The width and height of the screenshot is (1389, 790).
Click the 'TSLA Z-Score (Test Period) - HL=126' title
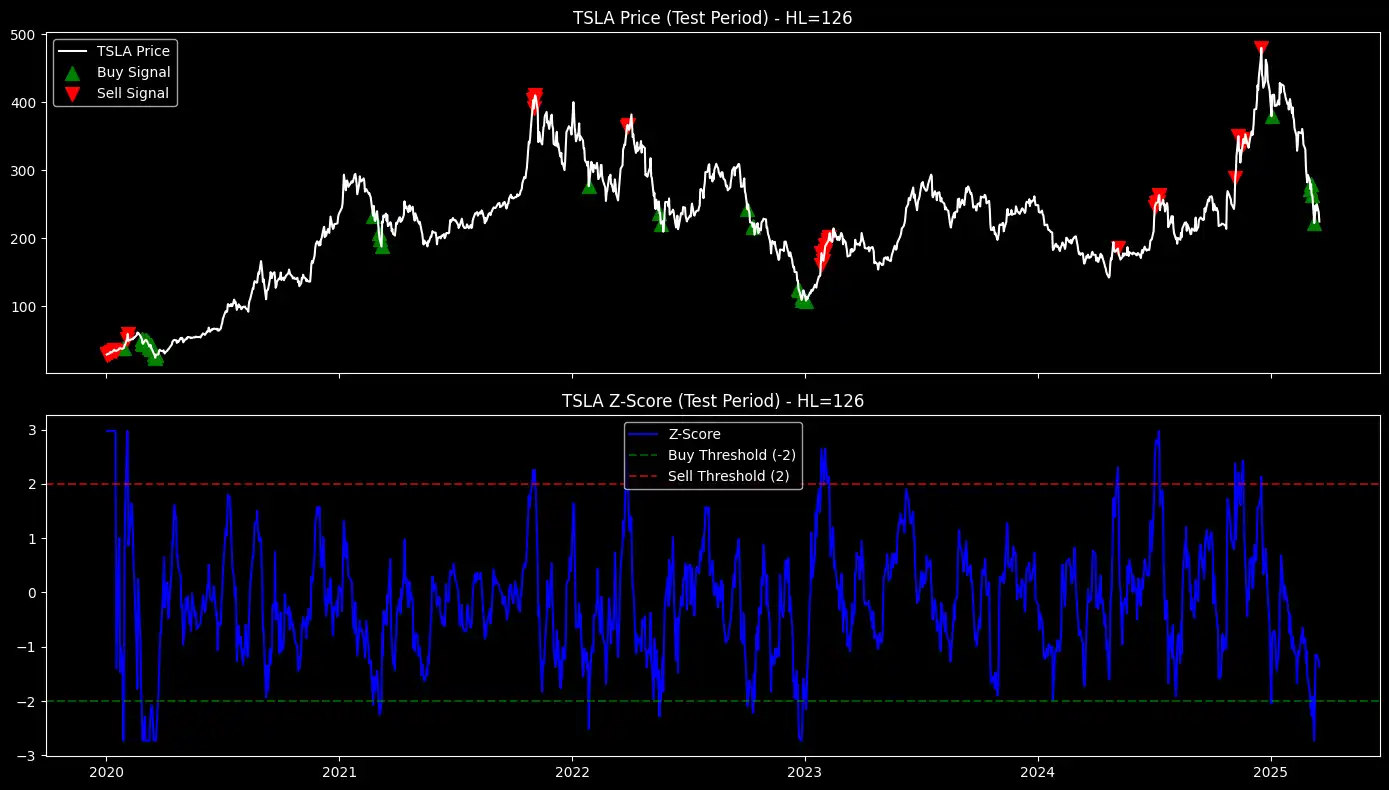pos(712,401)
